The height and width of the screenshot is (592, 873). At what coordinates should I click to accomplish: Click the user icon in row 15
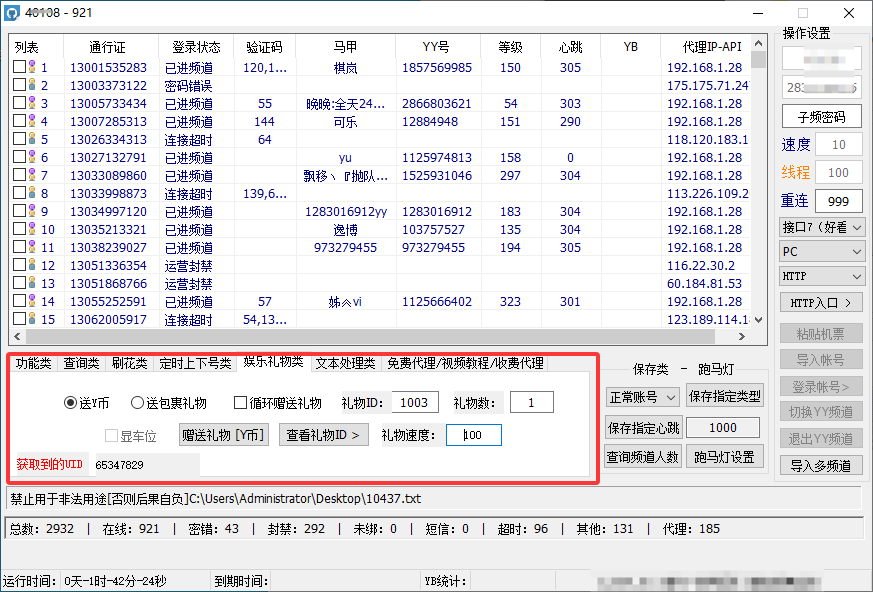(32, 319)
